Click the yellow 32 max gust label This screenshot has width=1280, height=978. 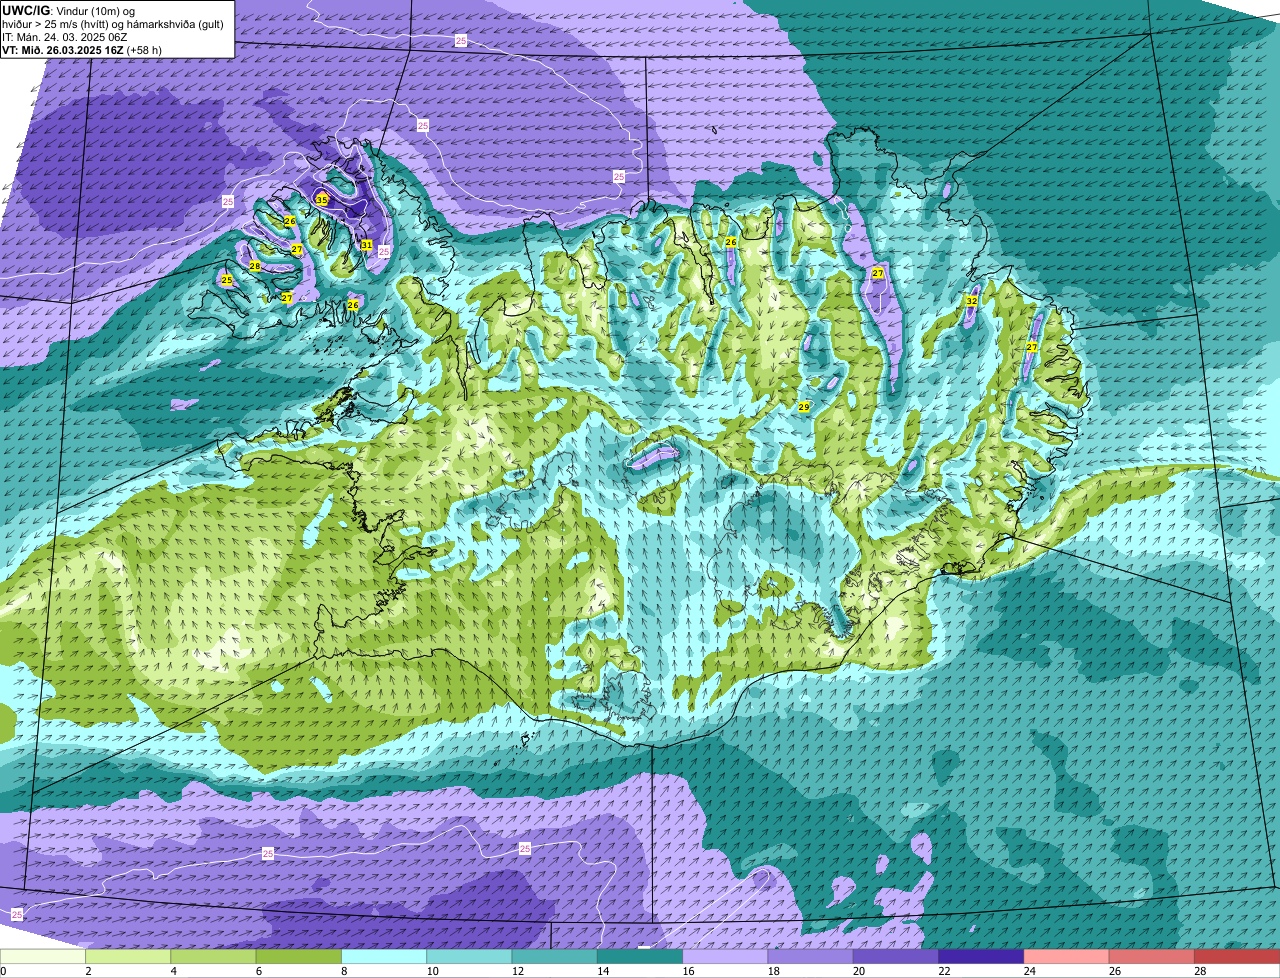(x=971, y=301)
